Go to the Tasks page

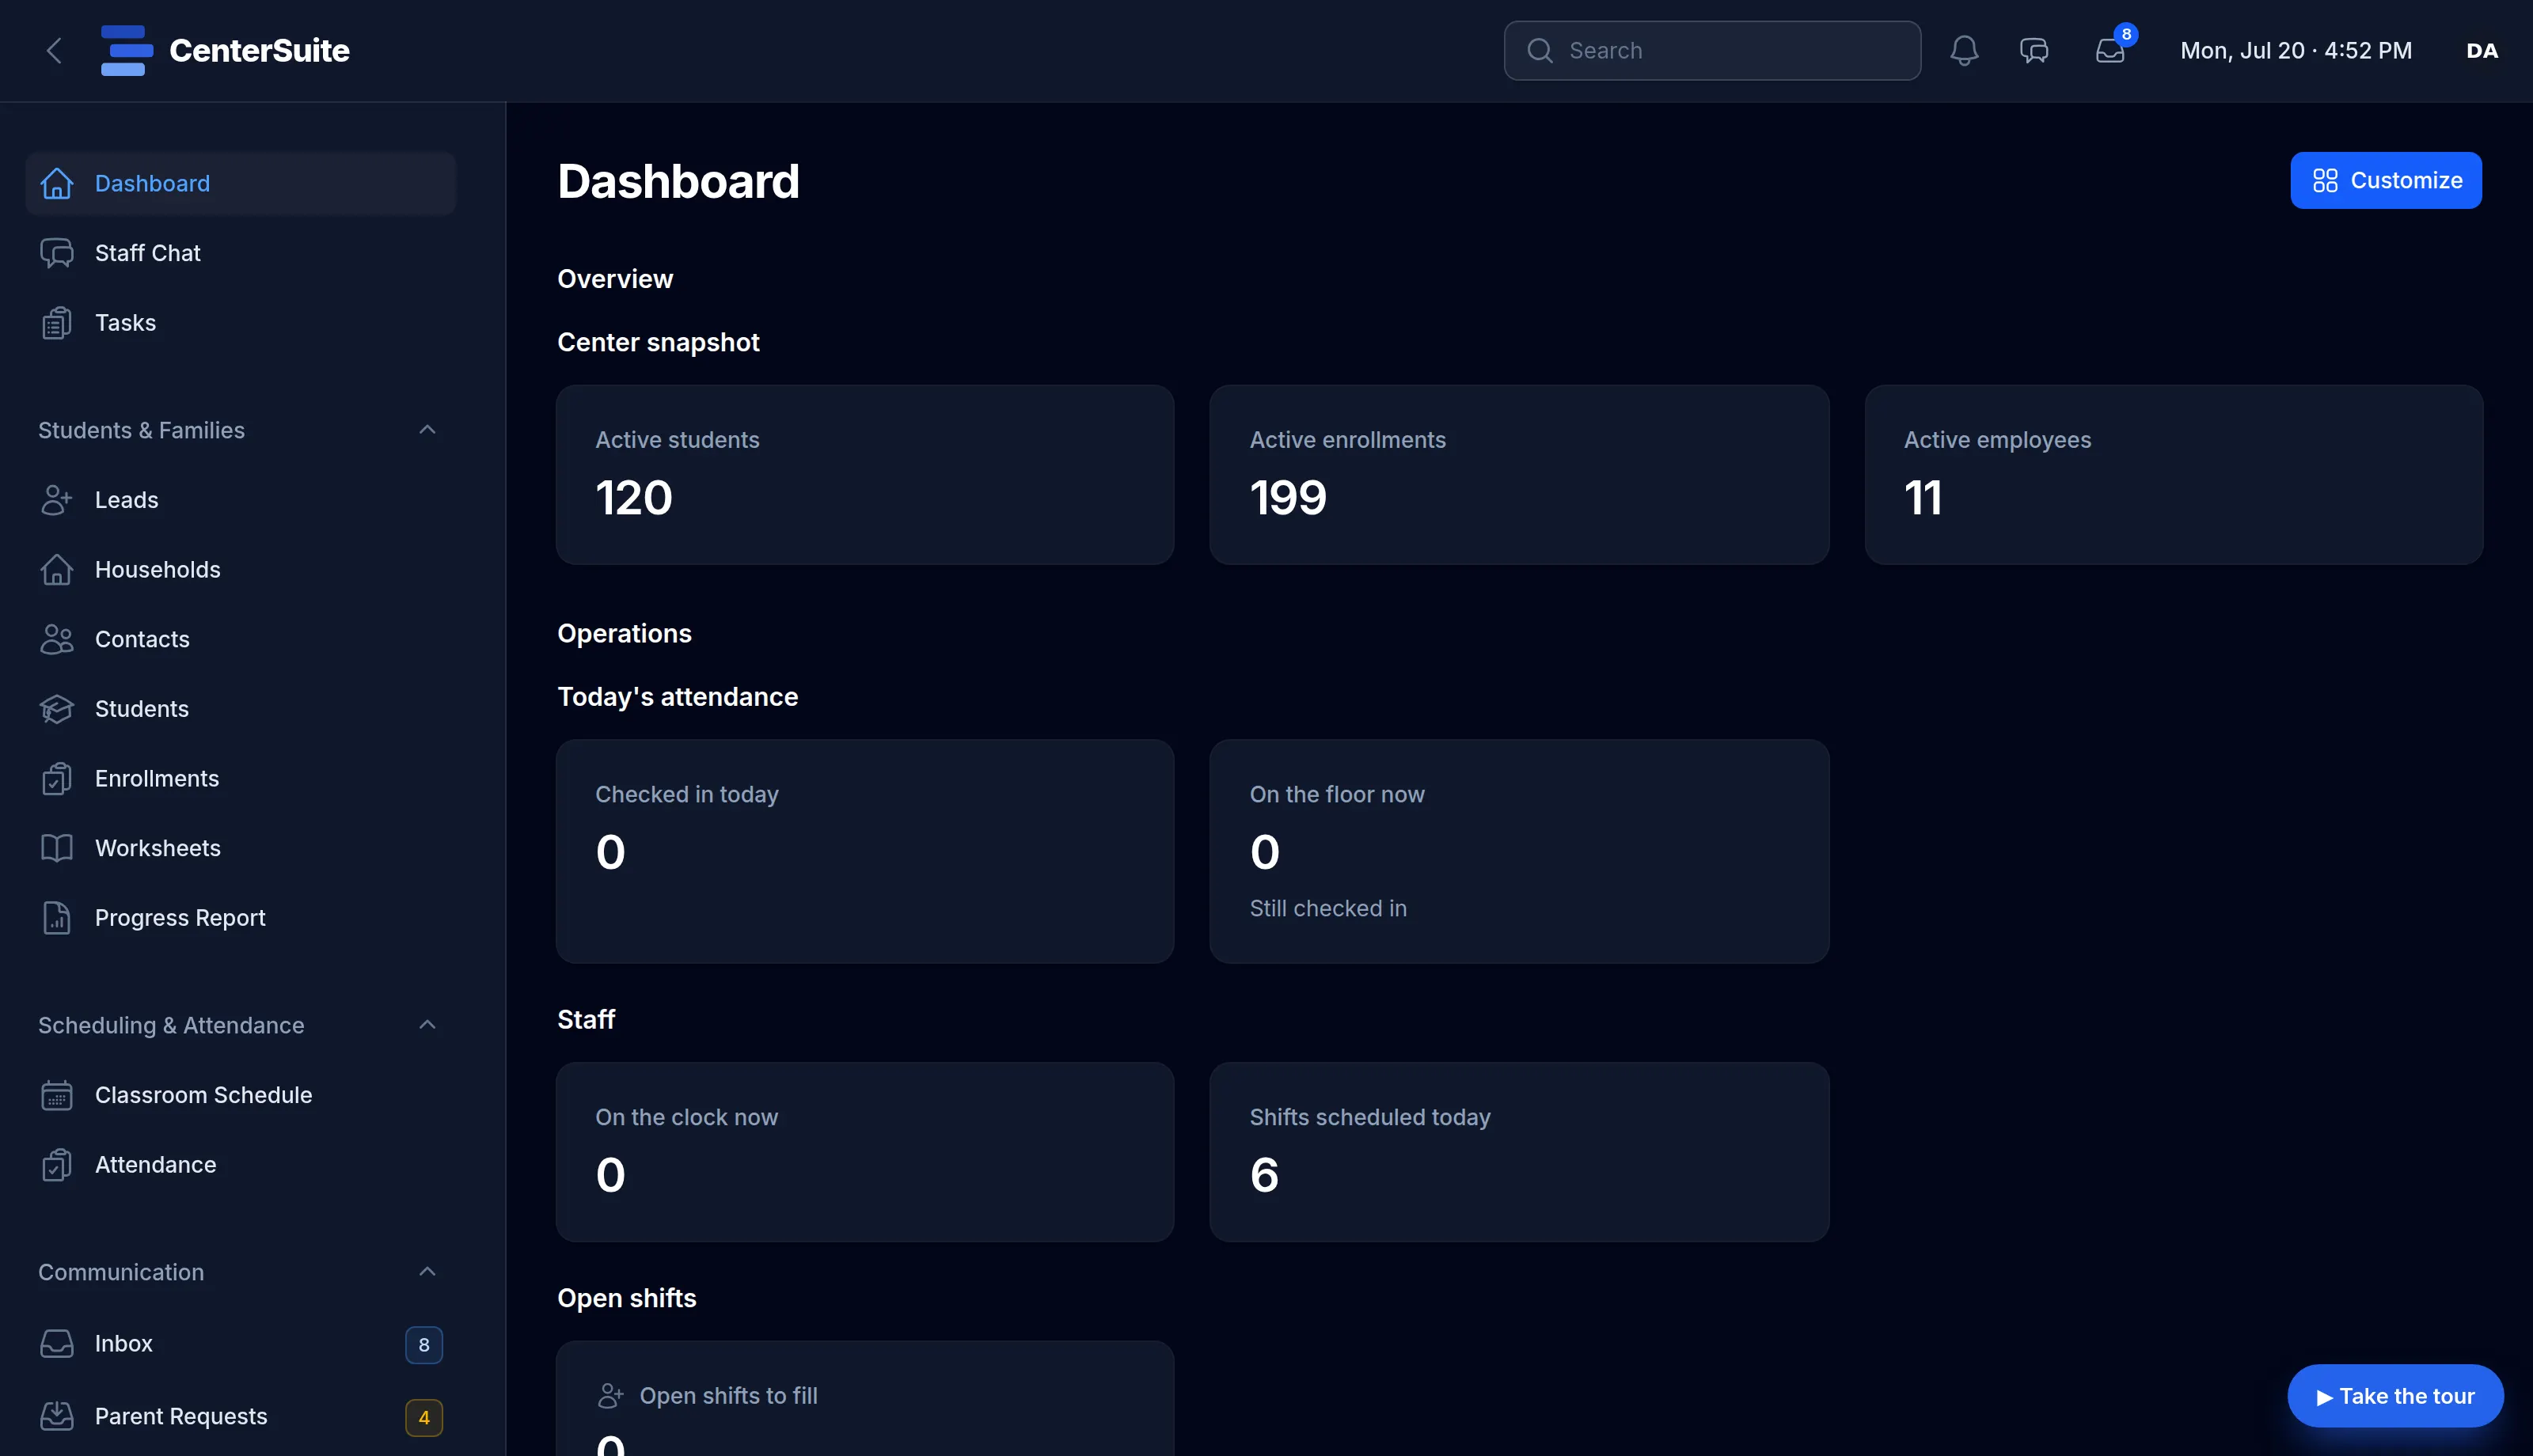(x=240, y=323)
